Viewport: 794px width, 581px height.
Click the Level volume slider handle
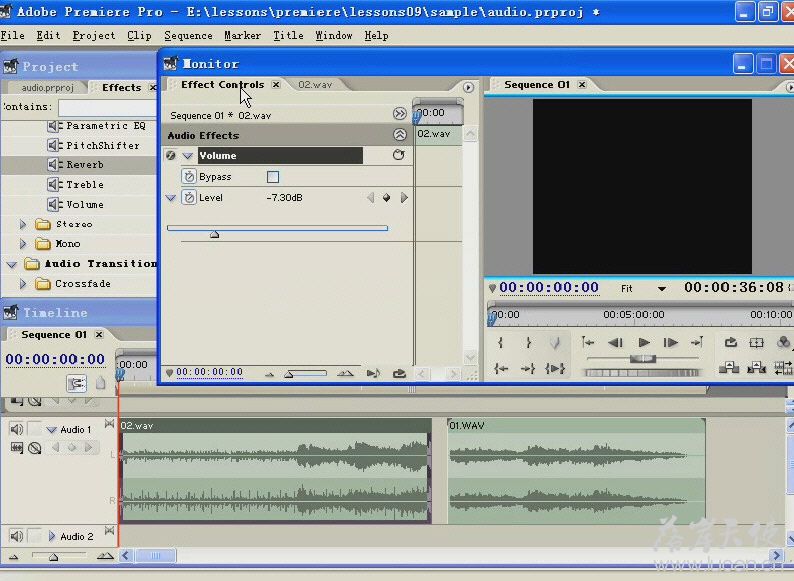click(x=215, y=235)
